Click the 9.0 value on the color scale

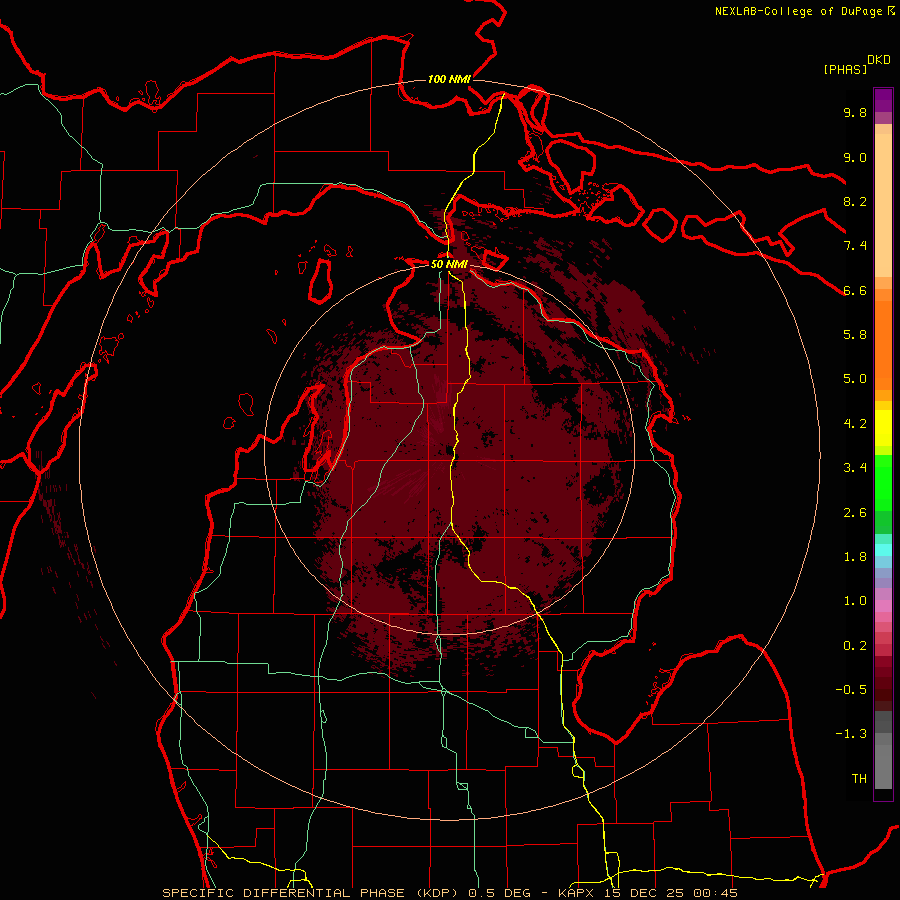click(855, 157)
